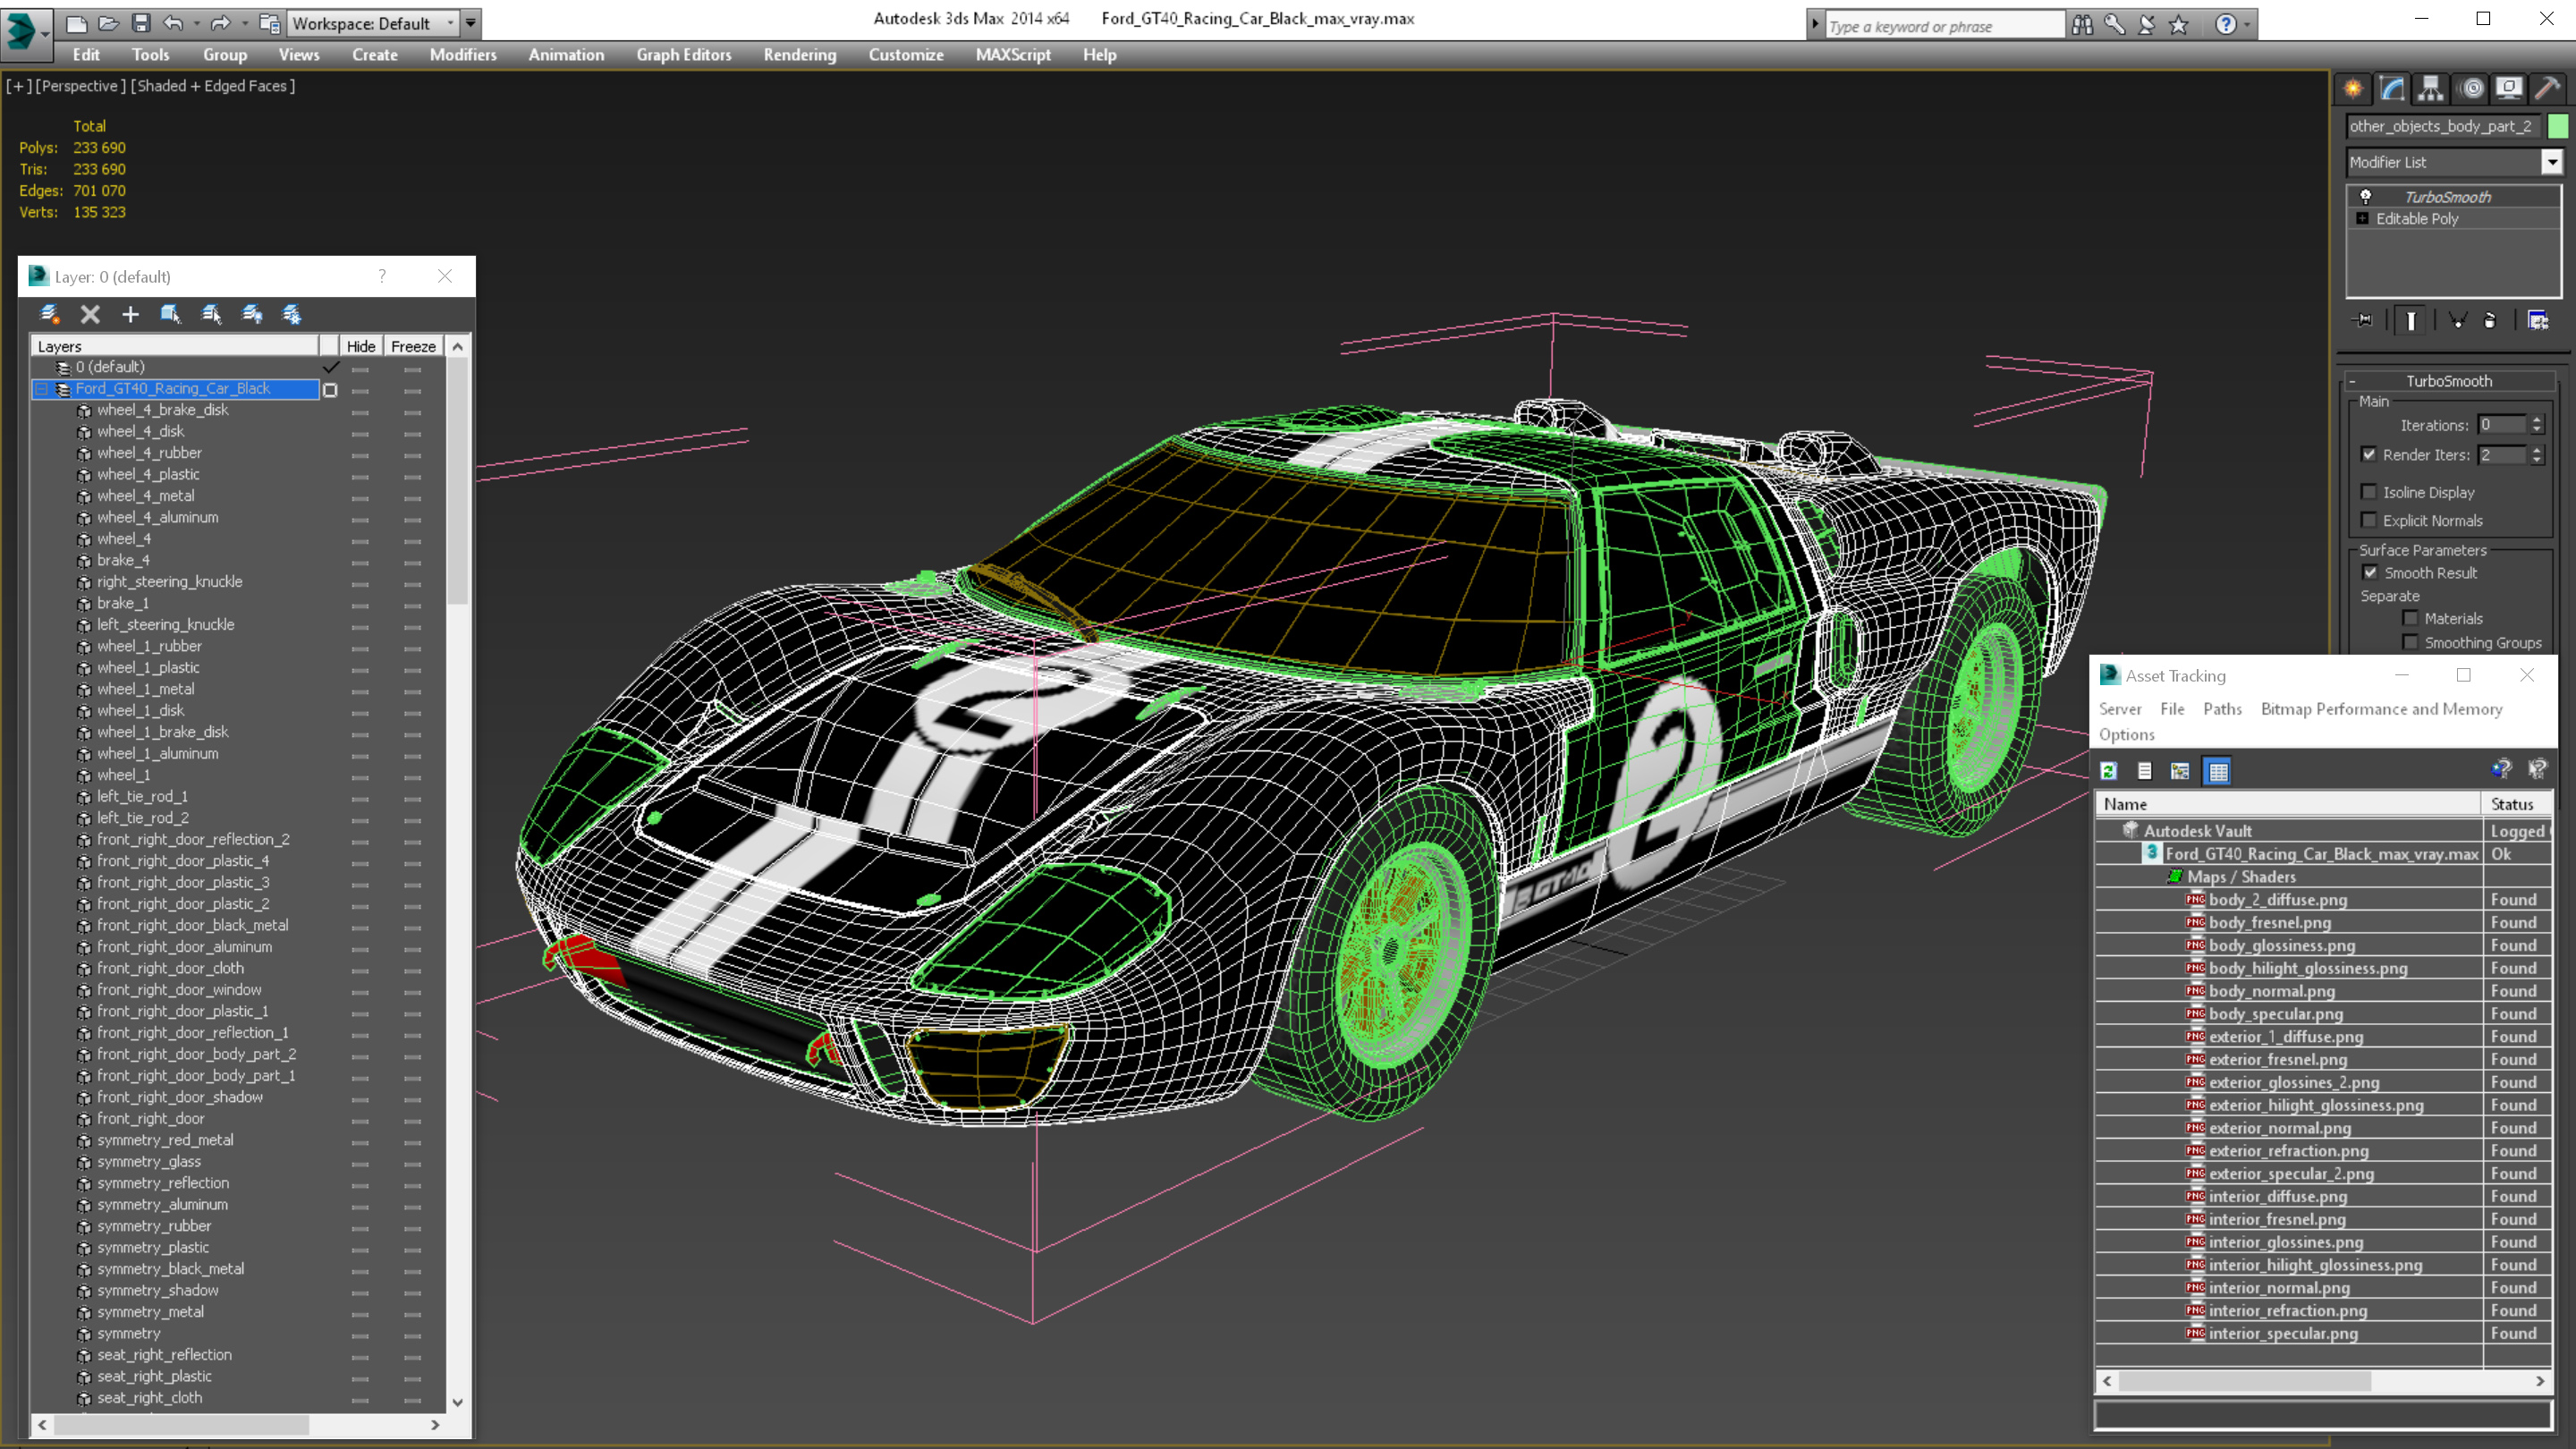This screenshot has width=2576, height=1449.
Task: Click Add Selected Objects to Layer plus icon
Action: pyautogui.click(x=130, y=314)
